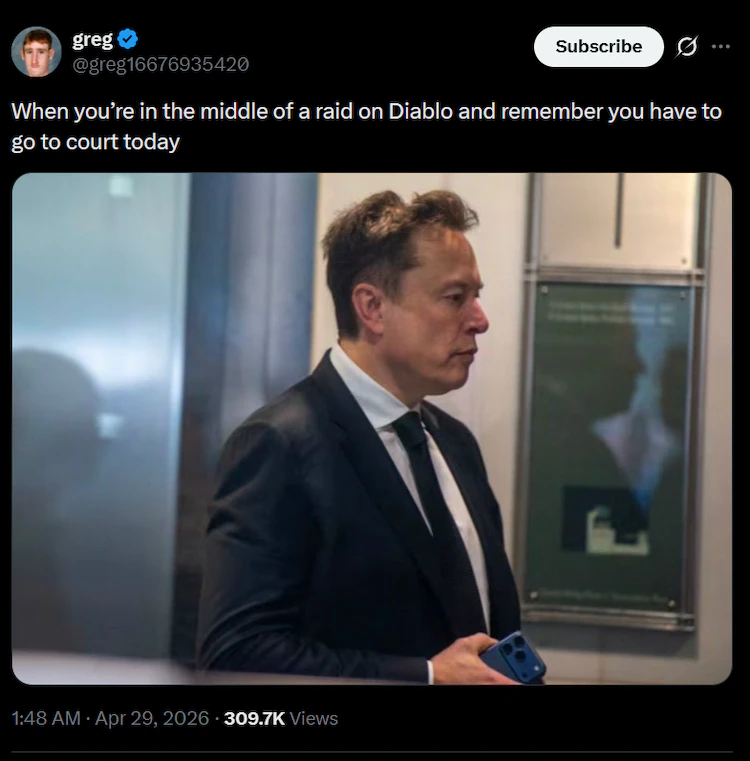Click the Apr 29, 2026 date
Screen dimensions: 750x761
[153, 718]
